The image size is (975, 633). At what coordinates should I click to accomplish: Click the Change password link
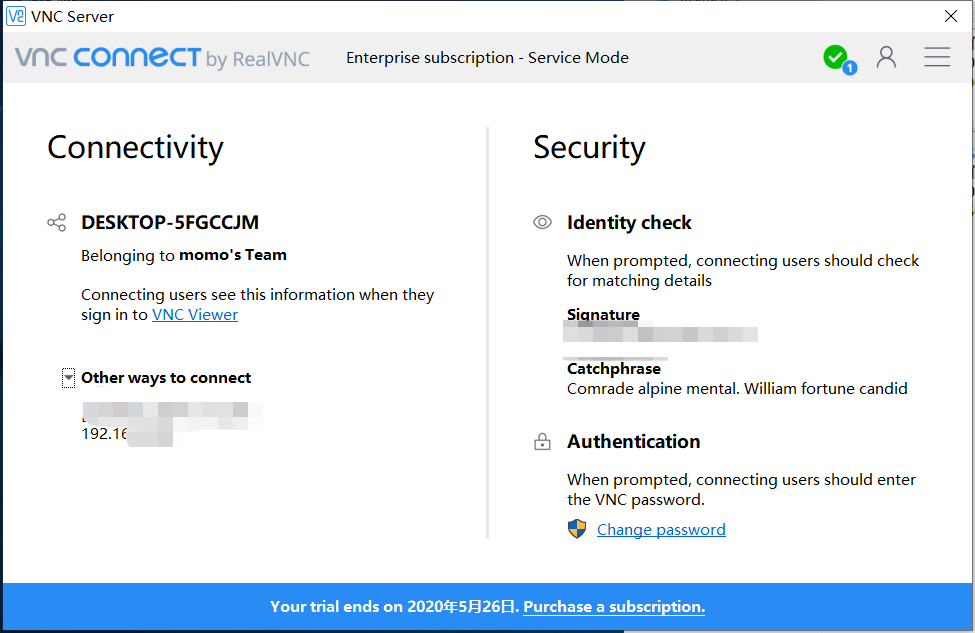[660, 529]
